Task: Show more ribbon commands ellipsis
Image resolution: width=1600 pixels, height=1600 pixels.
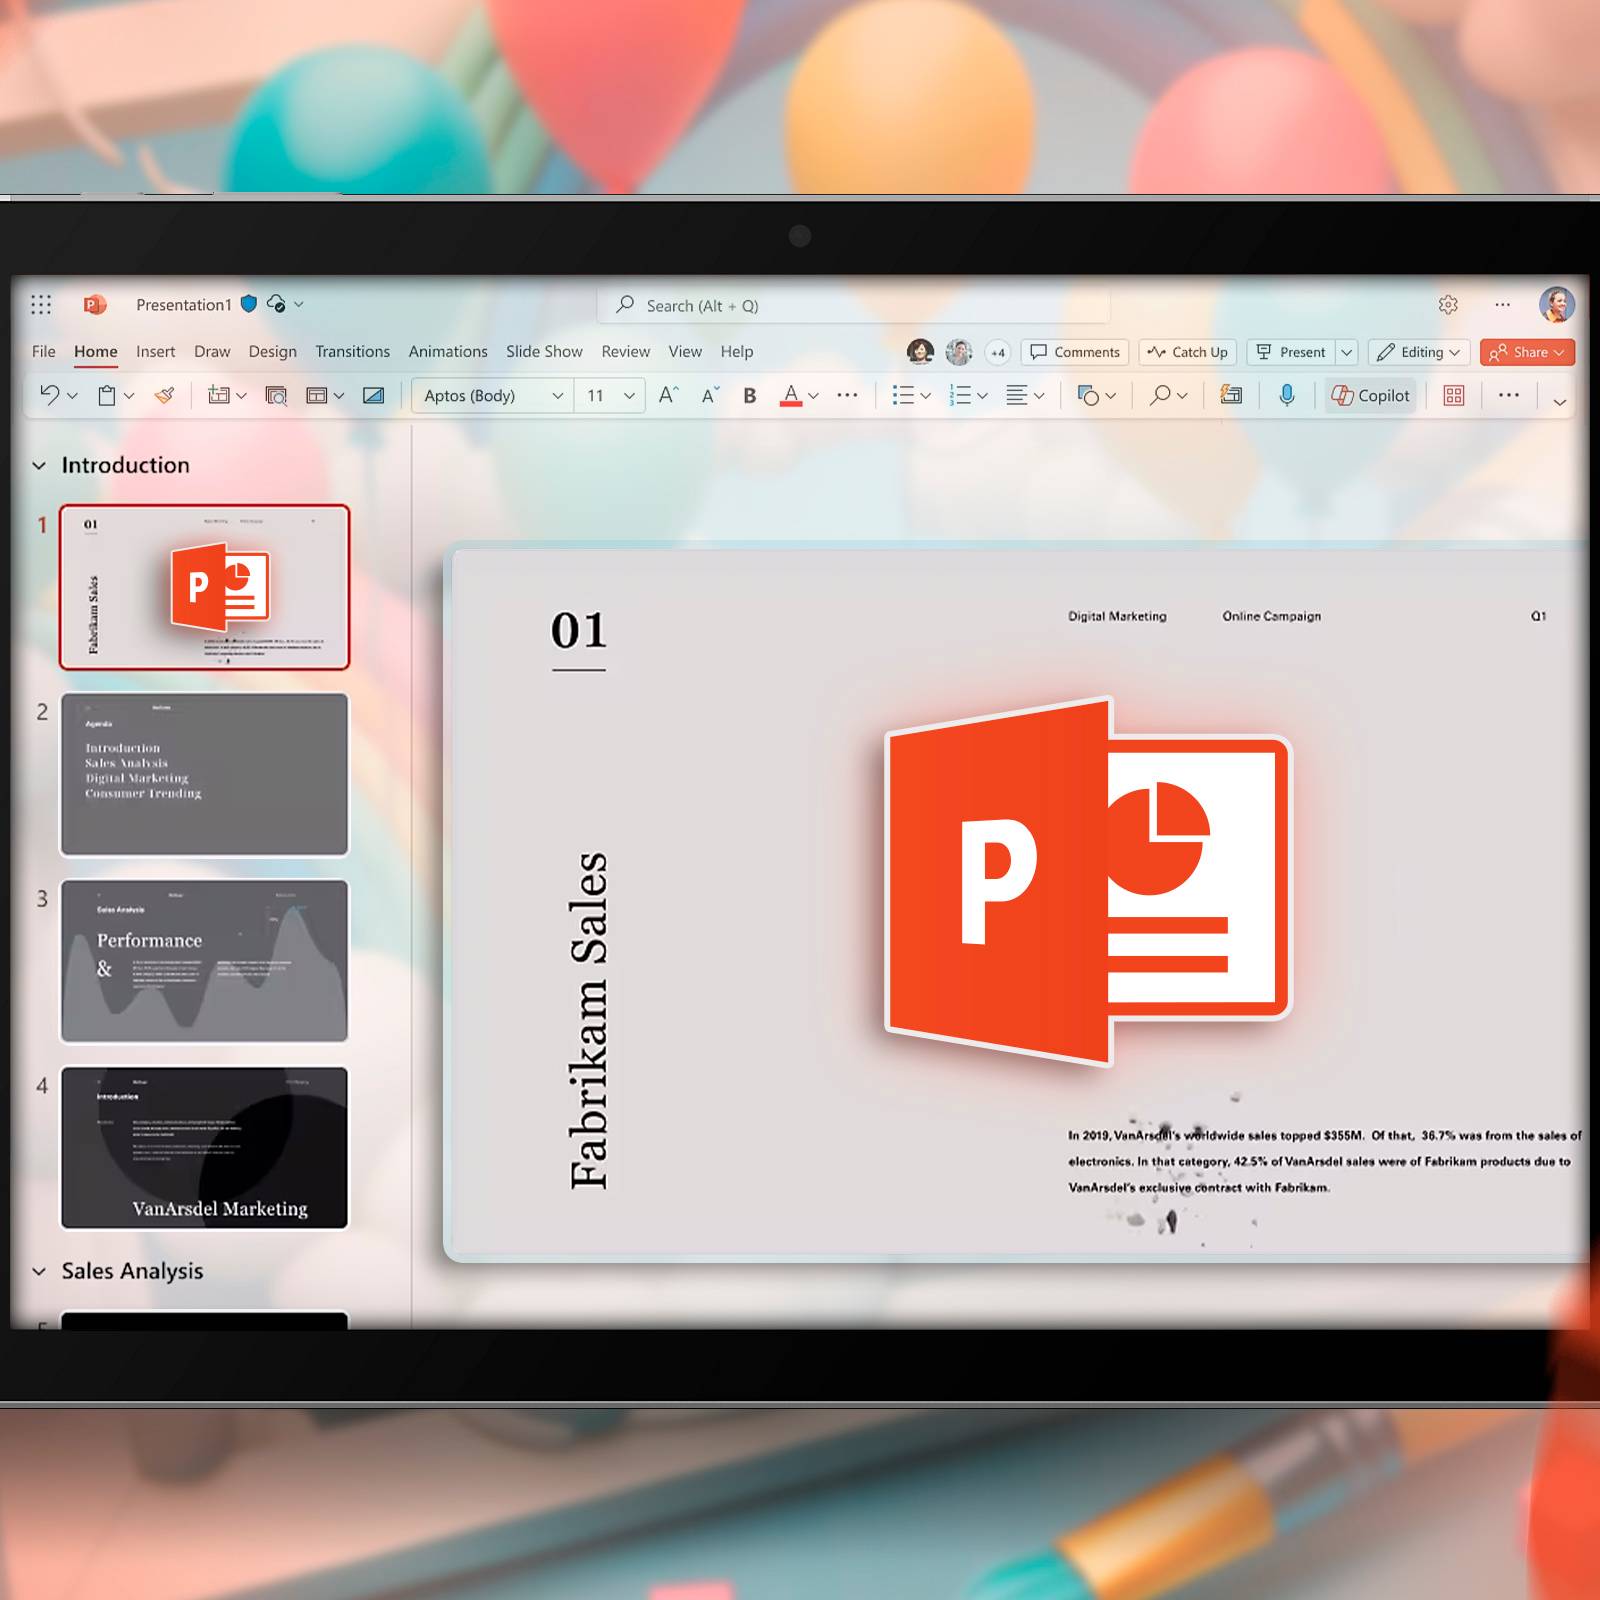Action: (x=1509, y=395)
